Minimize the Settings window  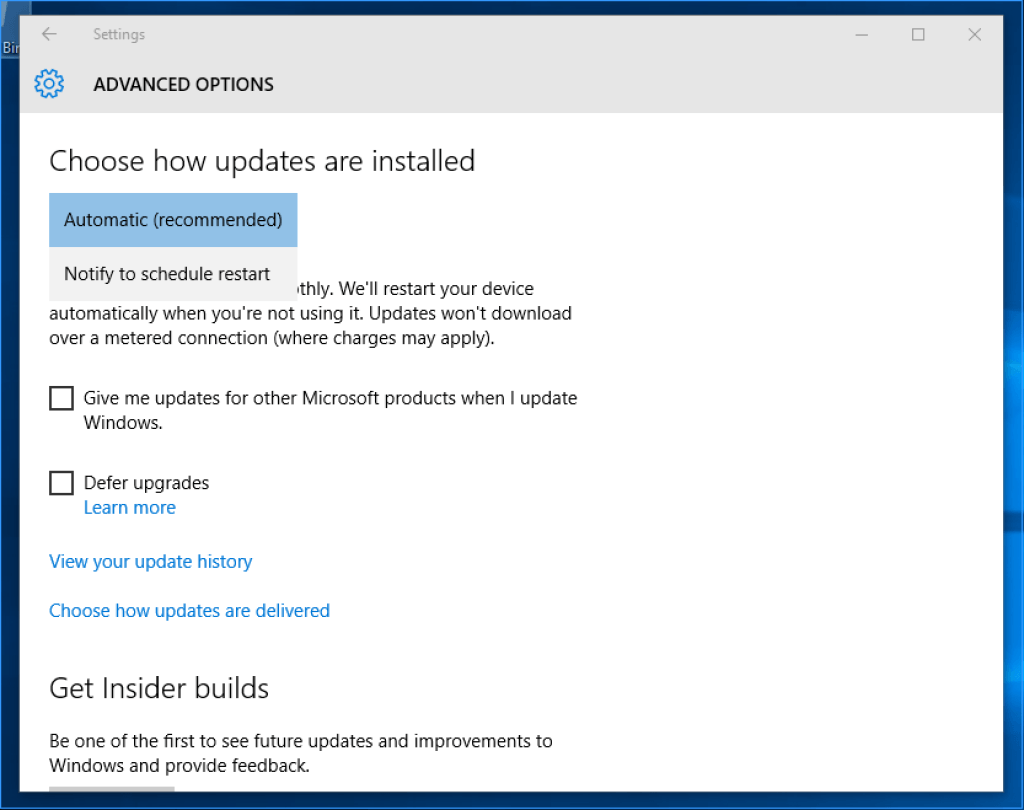coord(862,34)
